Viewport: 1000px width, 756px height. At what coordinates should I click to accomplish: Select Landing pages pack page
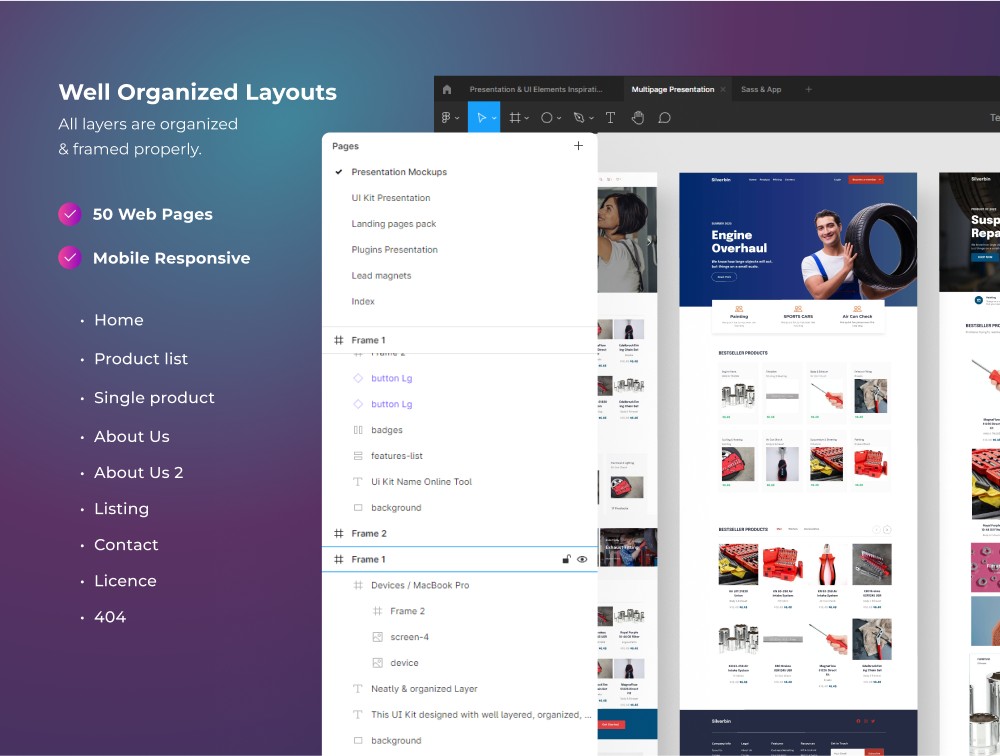pos(393,224)
